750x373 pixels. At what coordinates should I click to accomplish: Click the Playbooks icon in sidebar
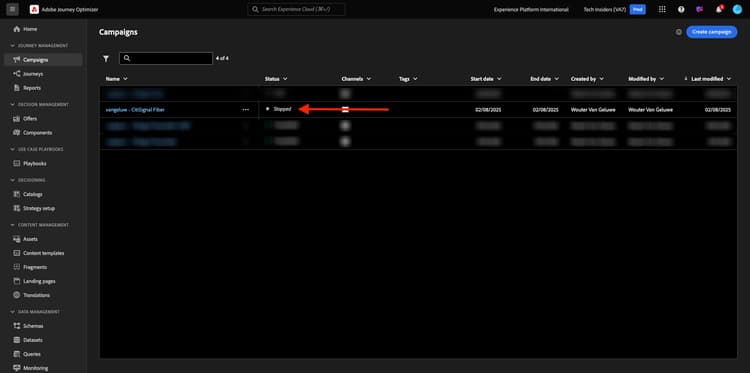17,164
